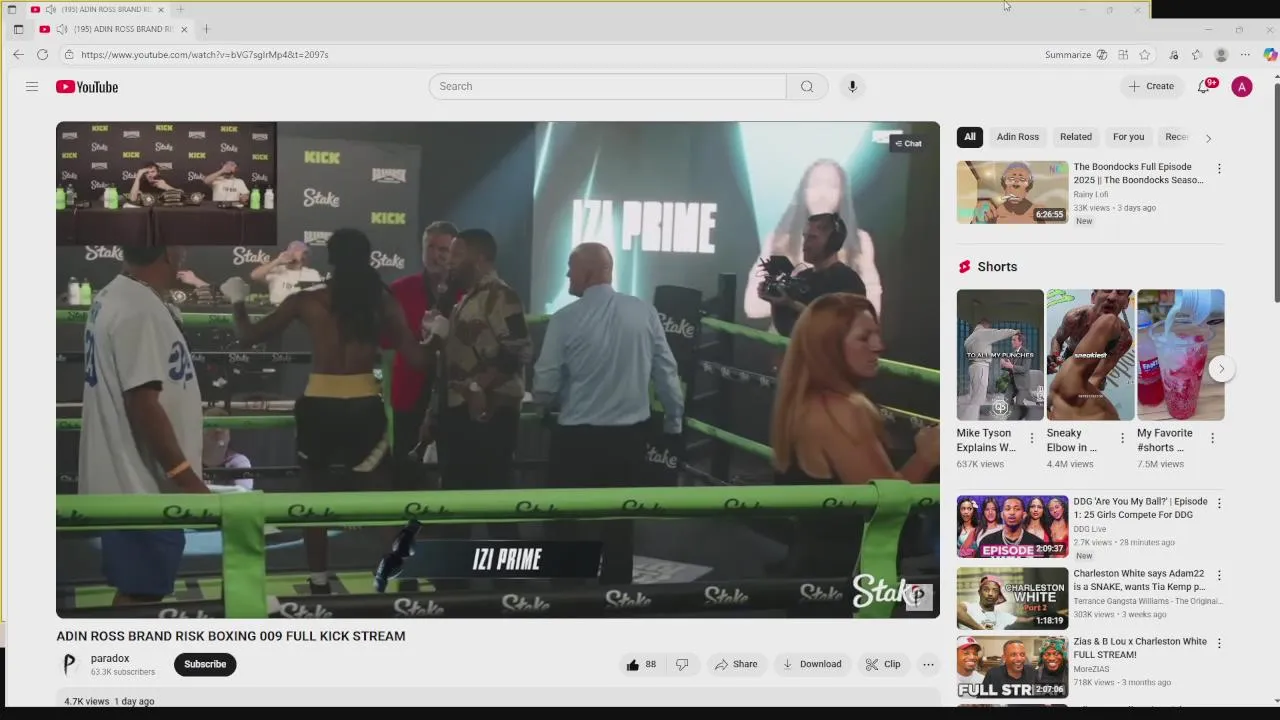Open the account avatar menu
1280x720 pixels.
[1242, 87]
